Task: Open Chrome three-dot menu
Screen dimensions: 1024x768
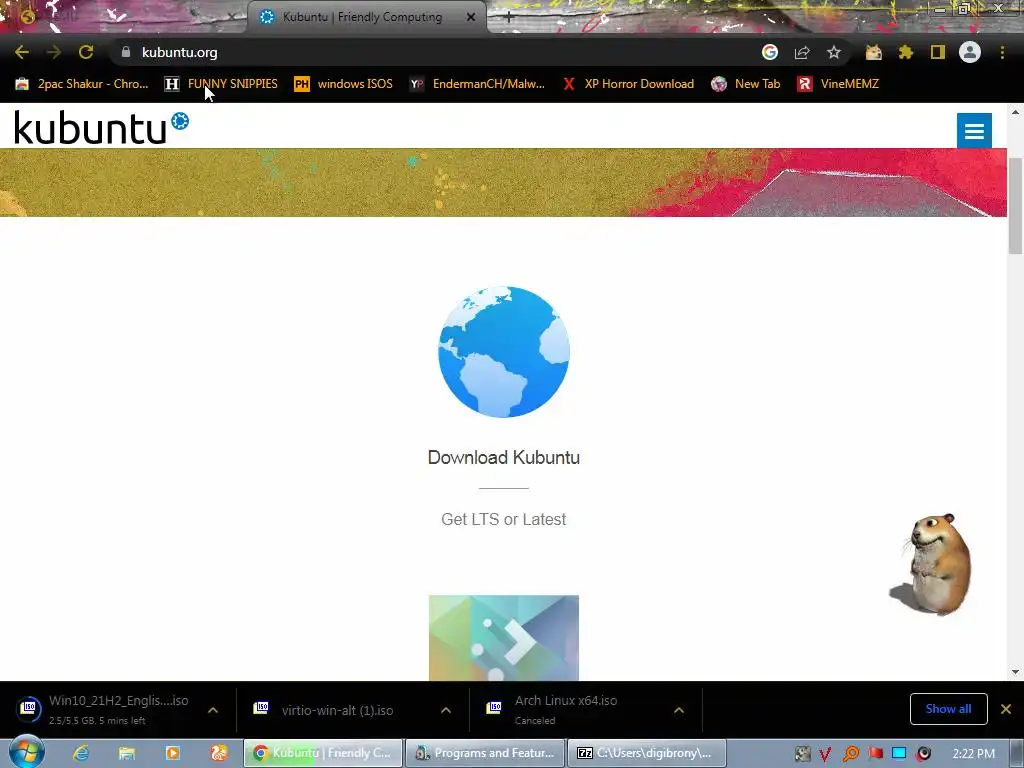Action: pyautogui.click(x=1002, y=52)
